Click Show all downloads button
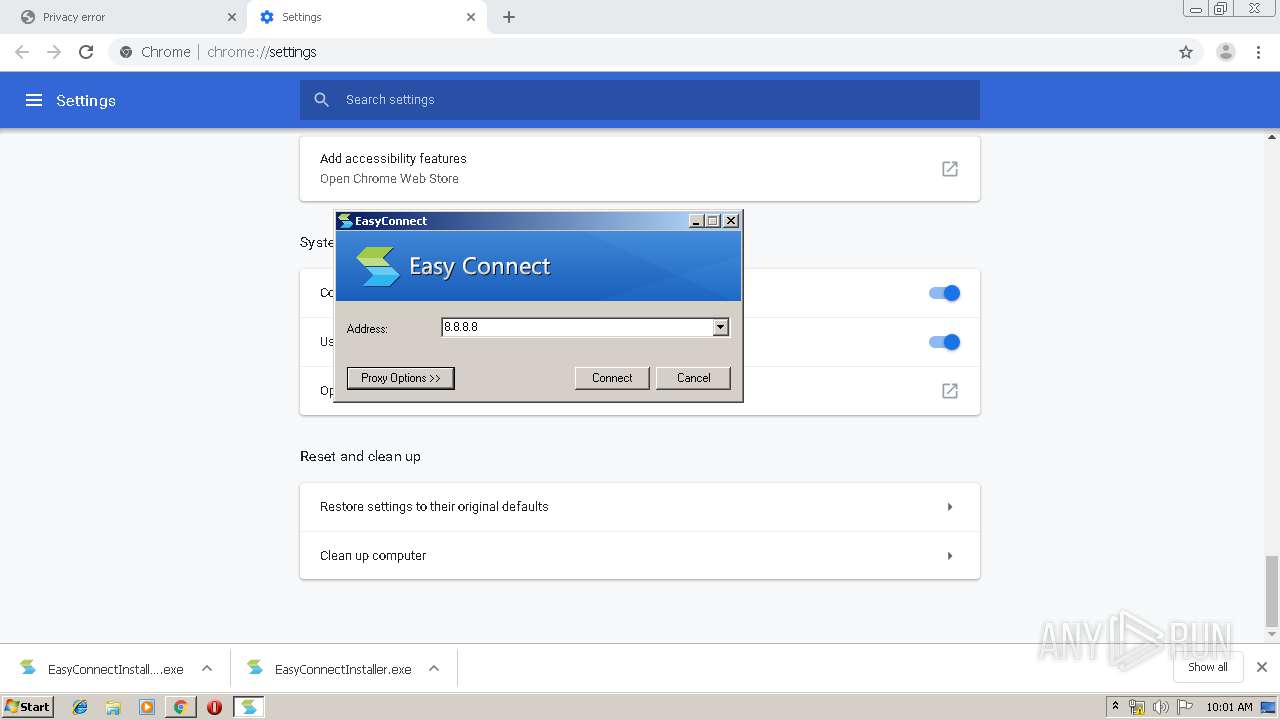The width and height of the screenshot is (1280, 720). pyautogui.click(x=1207, y=667)
